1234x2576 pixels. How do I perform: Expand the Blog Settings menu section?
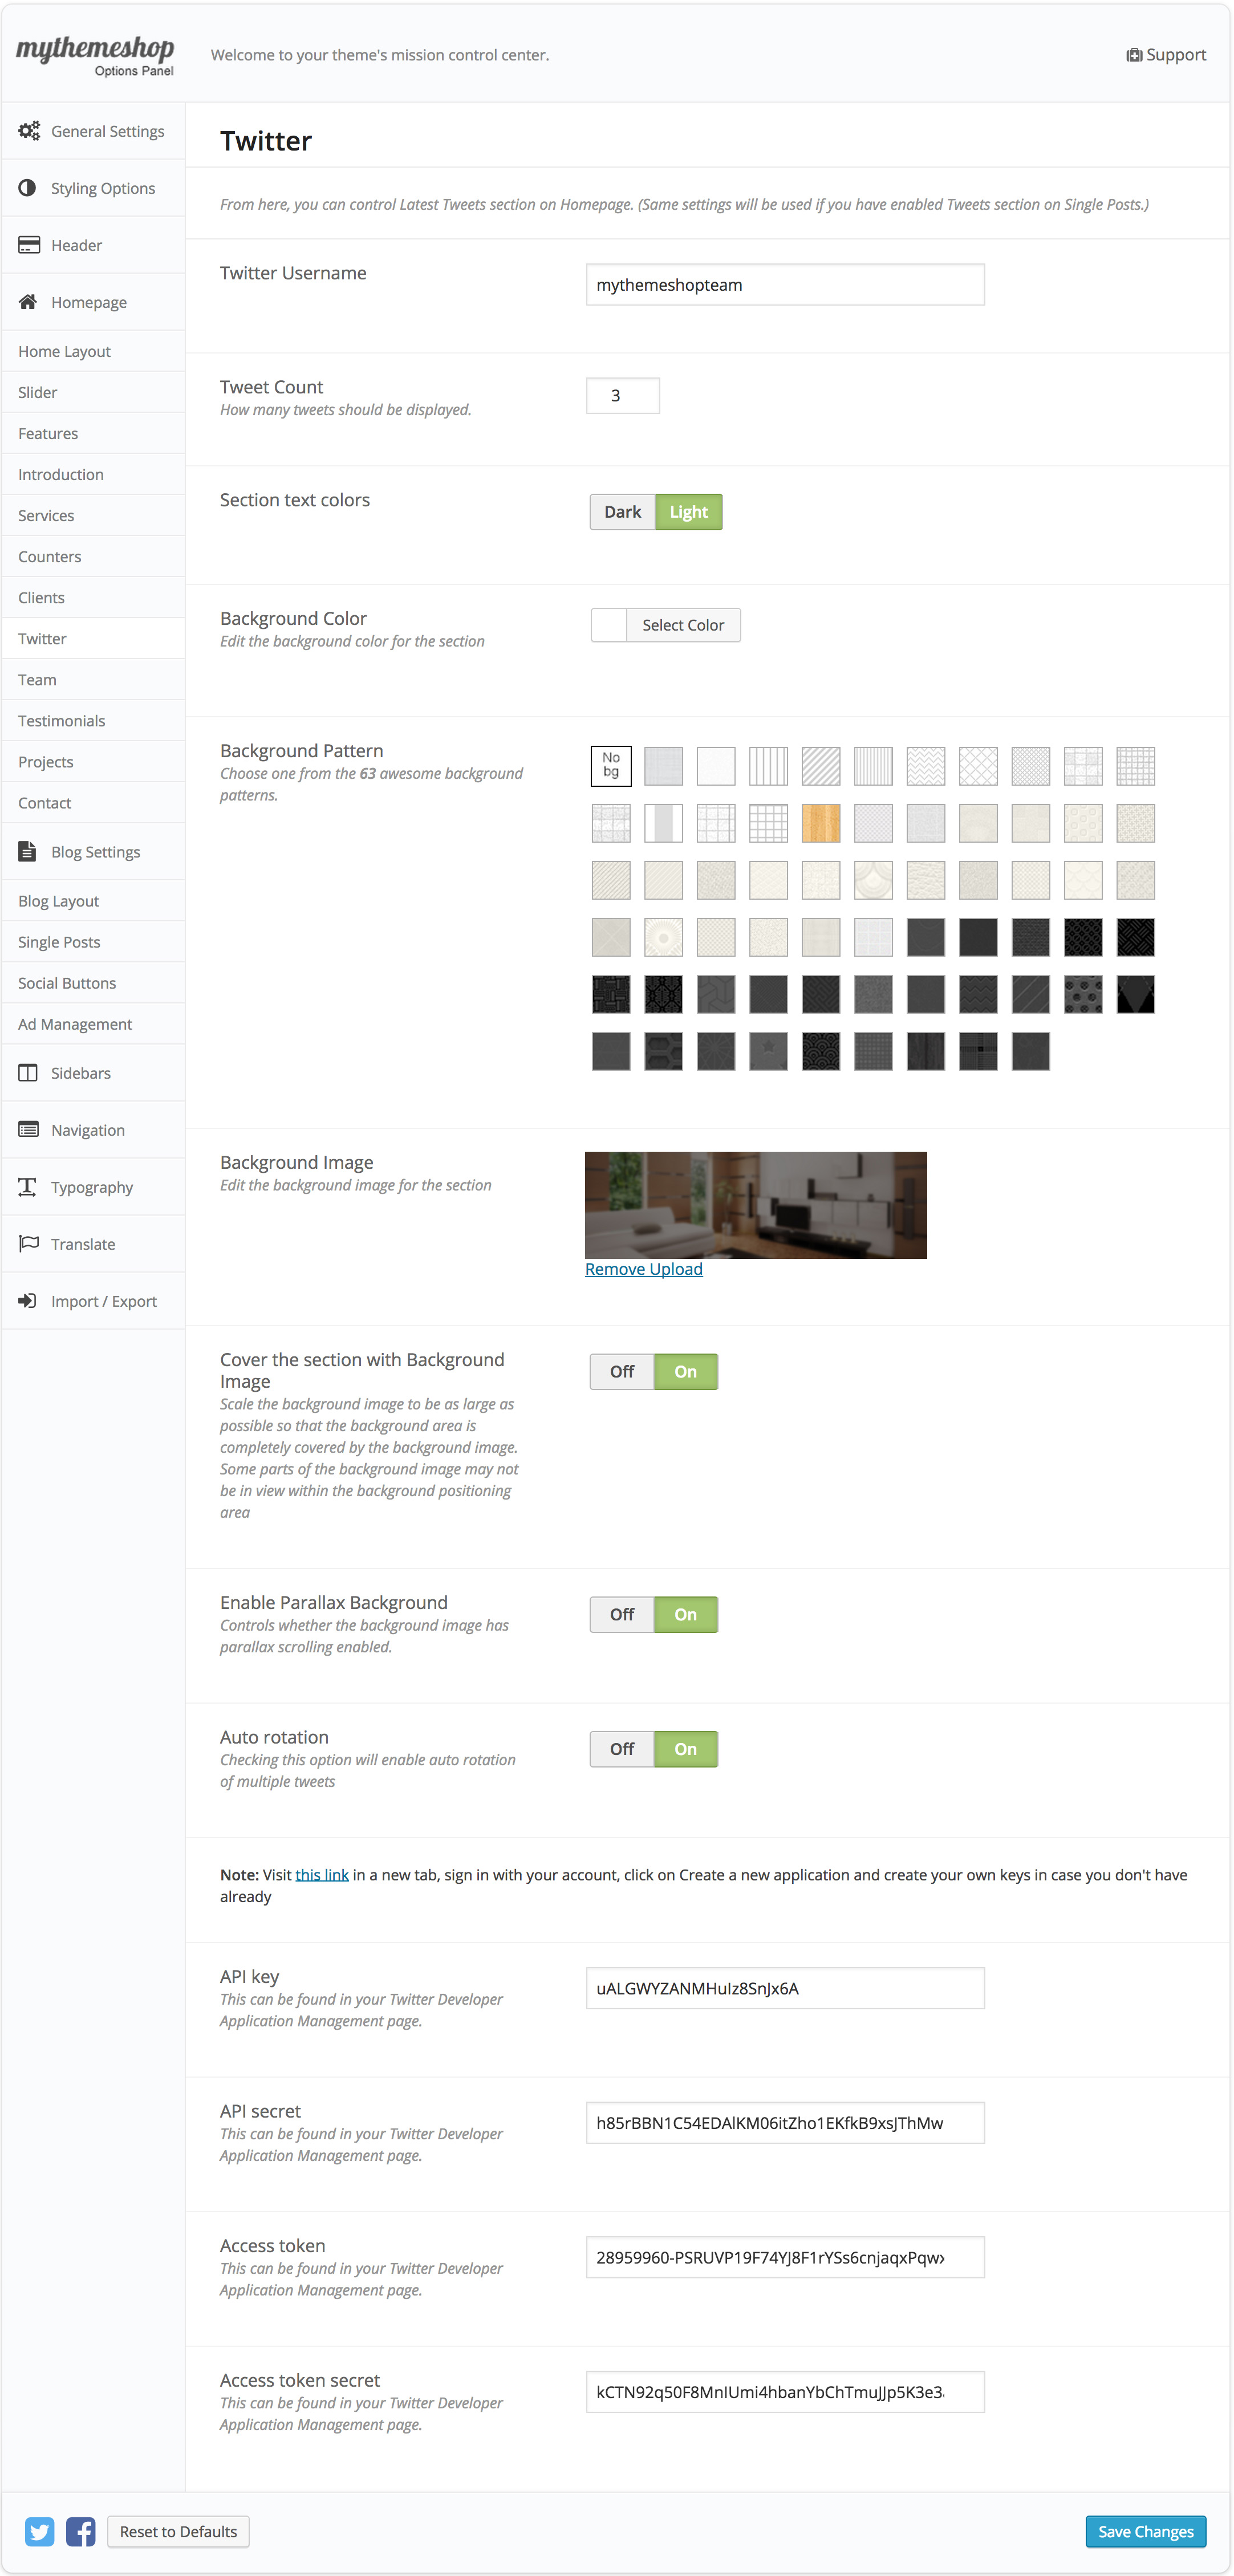95,852
